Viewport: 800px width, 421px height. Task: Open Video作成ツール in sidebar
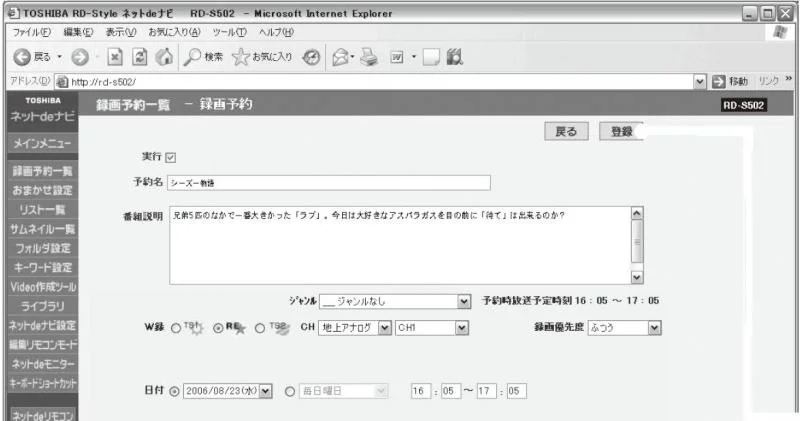tap(42, 287)
